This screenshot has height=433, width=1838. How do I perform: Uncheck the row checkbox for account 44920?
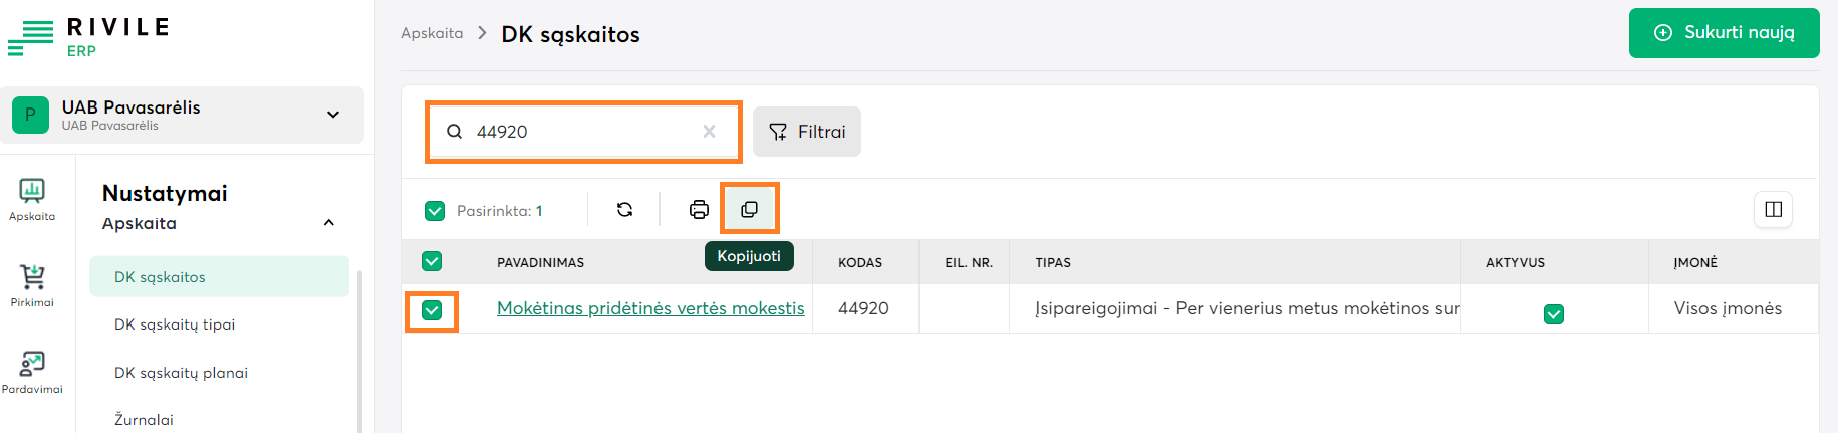432,310
